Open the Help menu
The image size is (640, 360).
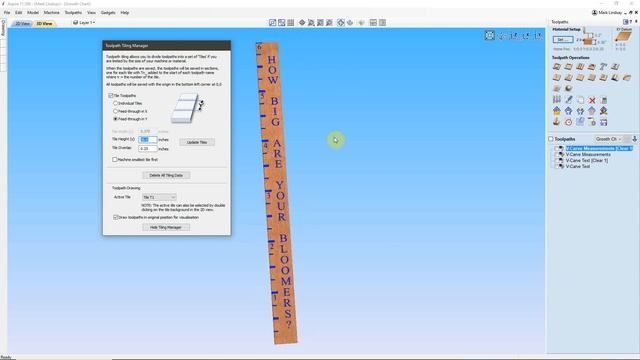tap(125, 13)
